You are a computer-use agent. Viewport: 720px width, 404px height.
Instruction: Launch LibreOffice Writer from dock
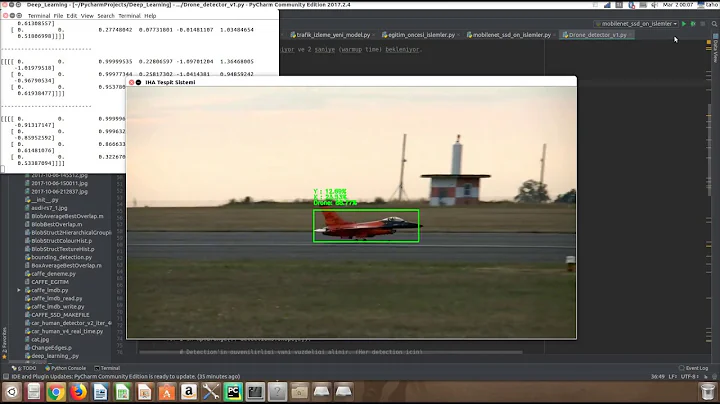pos(100,392)
